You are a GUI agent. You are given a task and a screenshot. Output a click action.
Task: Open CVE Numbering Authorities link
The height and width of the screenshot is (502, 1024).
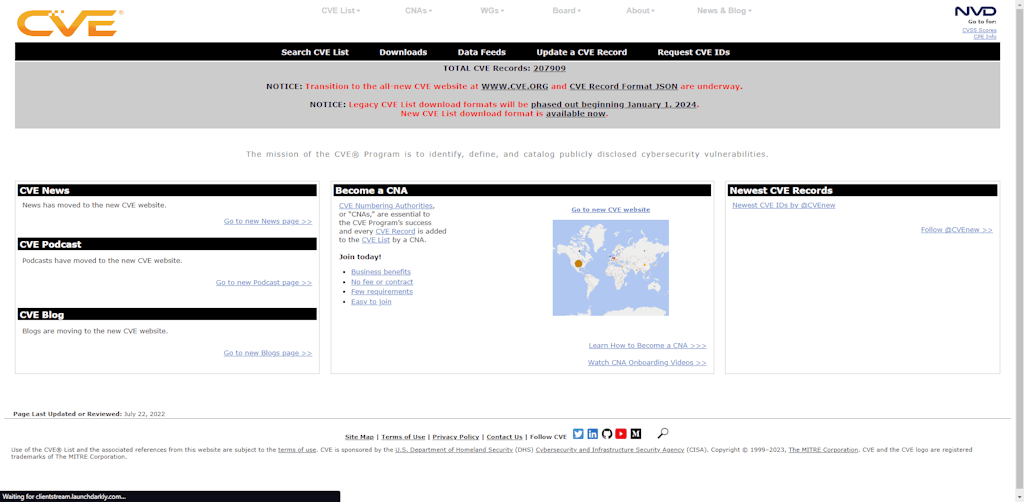(x=385, y=206)
